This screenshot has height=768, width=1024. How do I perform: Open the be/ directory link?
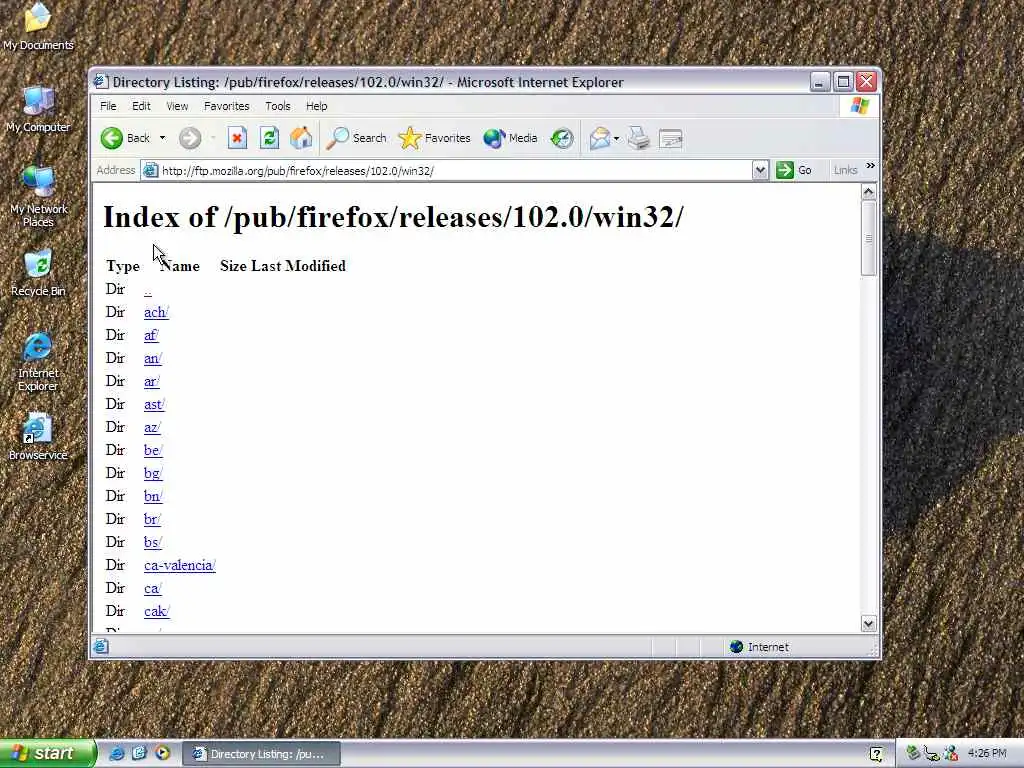pyautogui.click(x=153, y=450)
